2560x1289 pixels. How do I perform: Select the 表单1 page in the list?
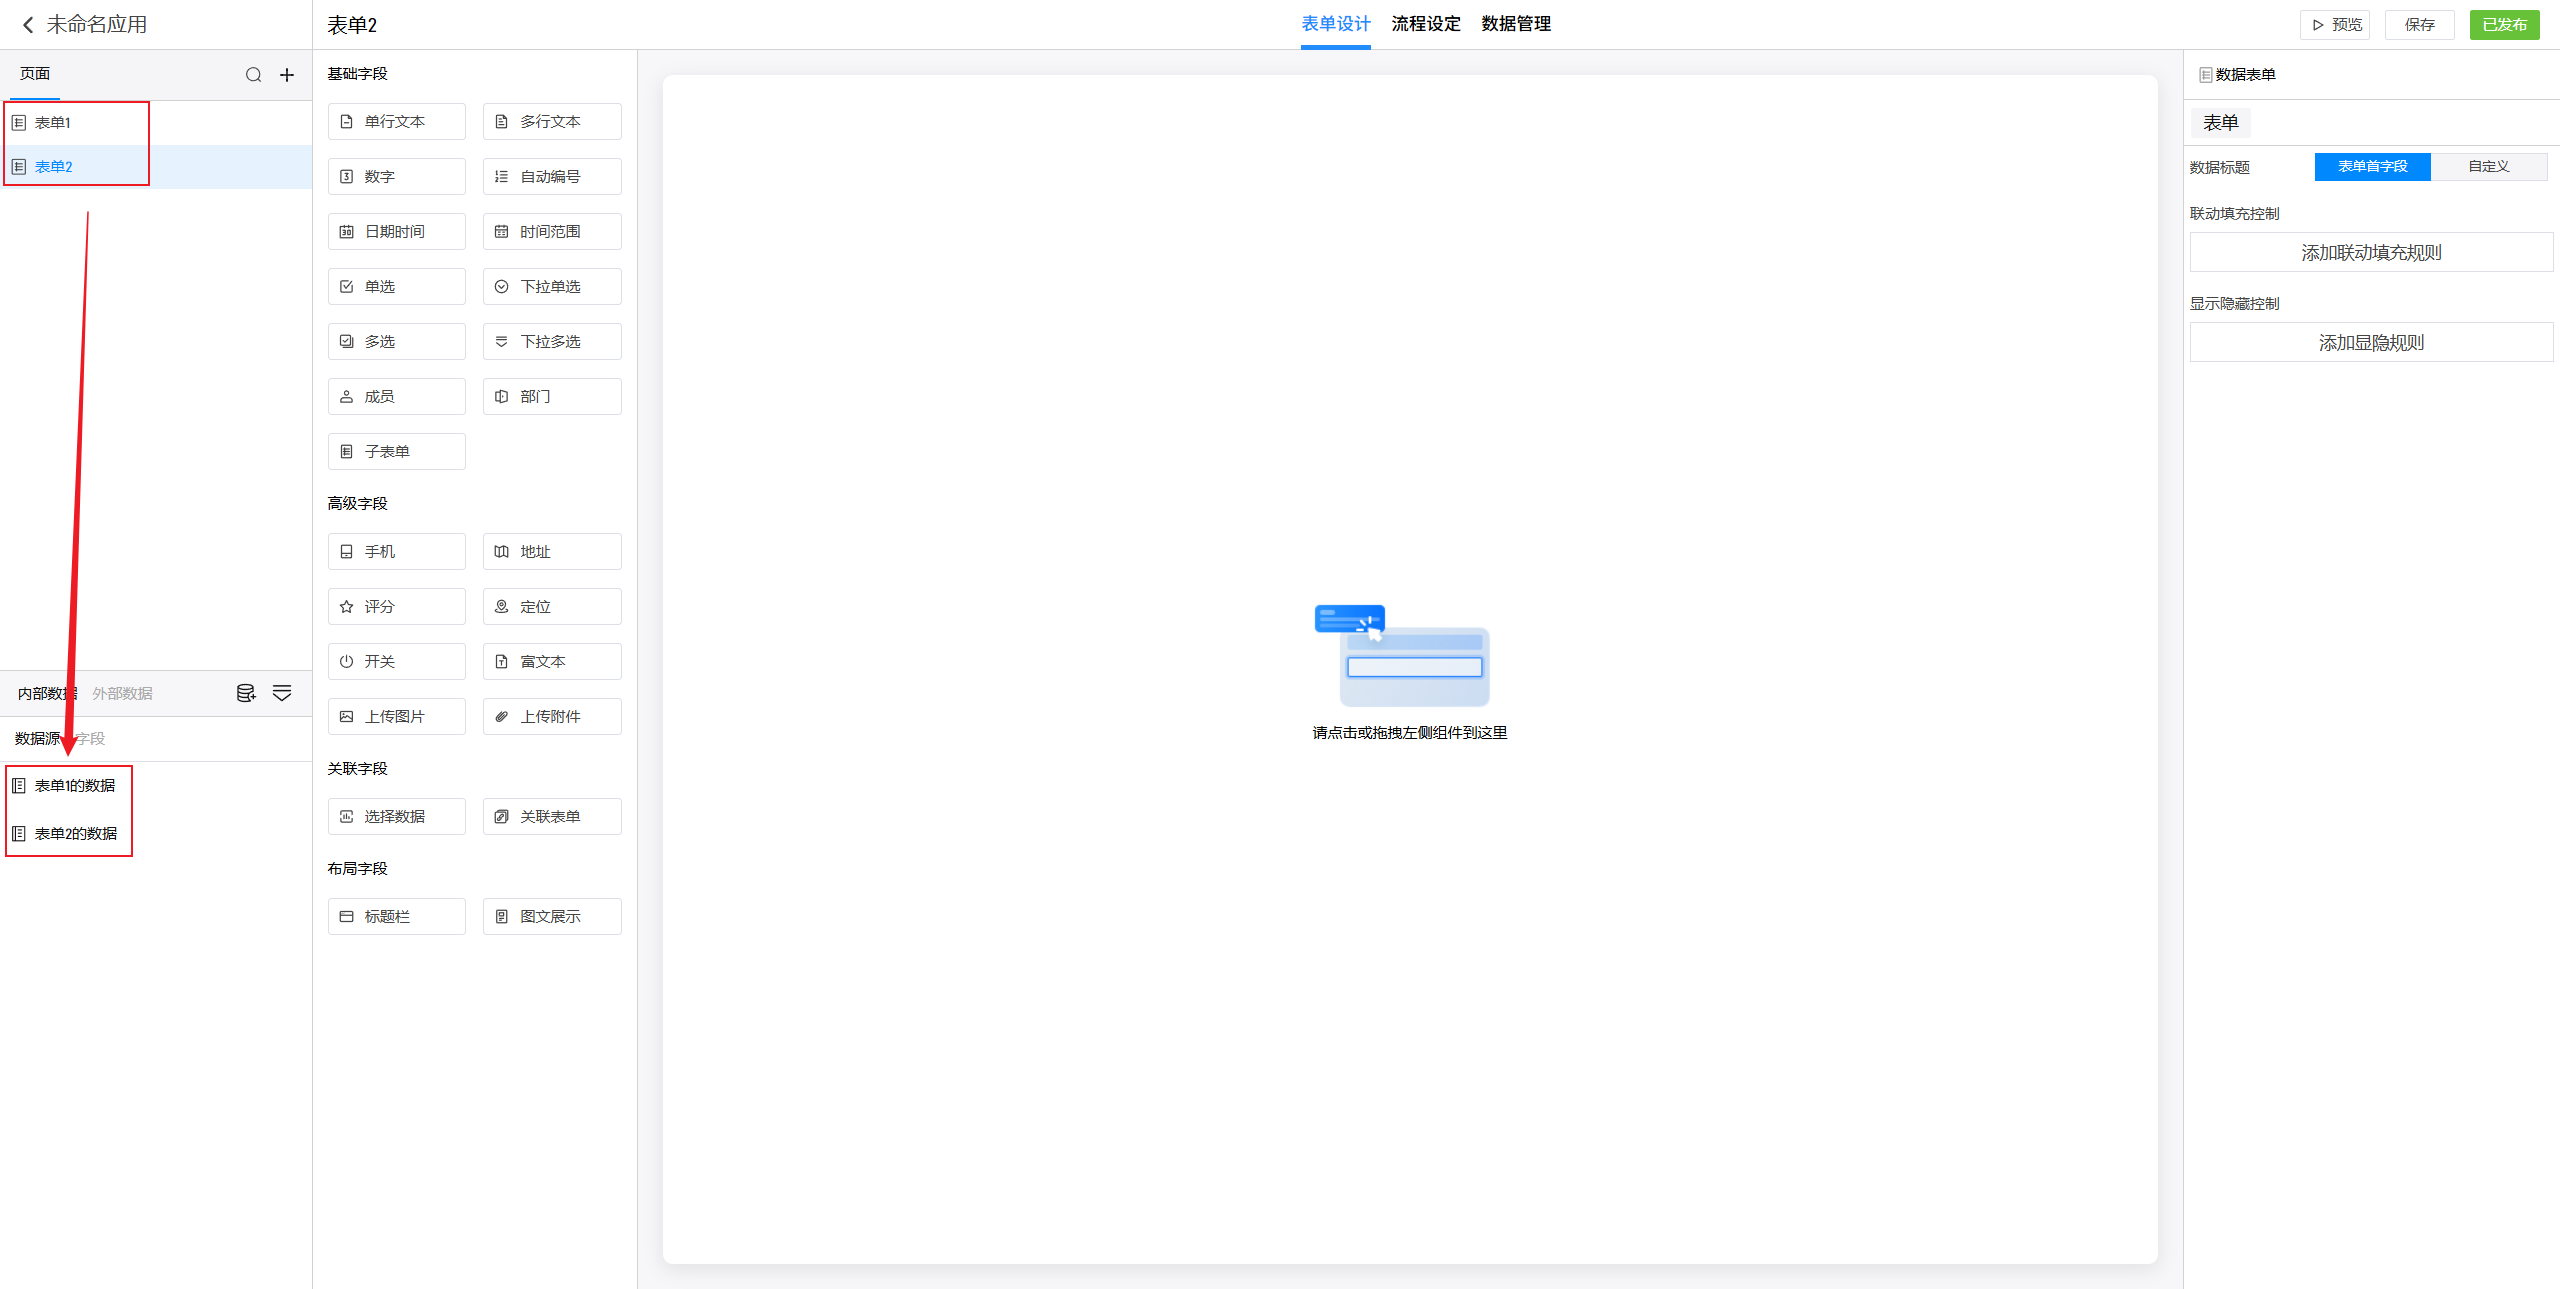pos(53,123)
